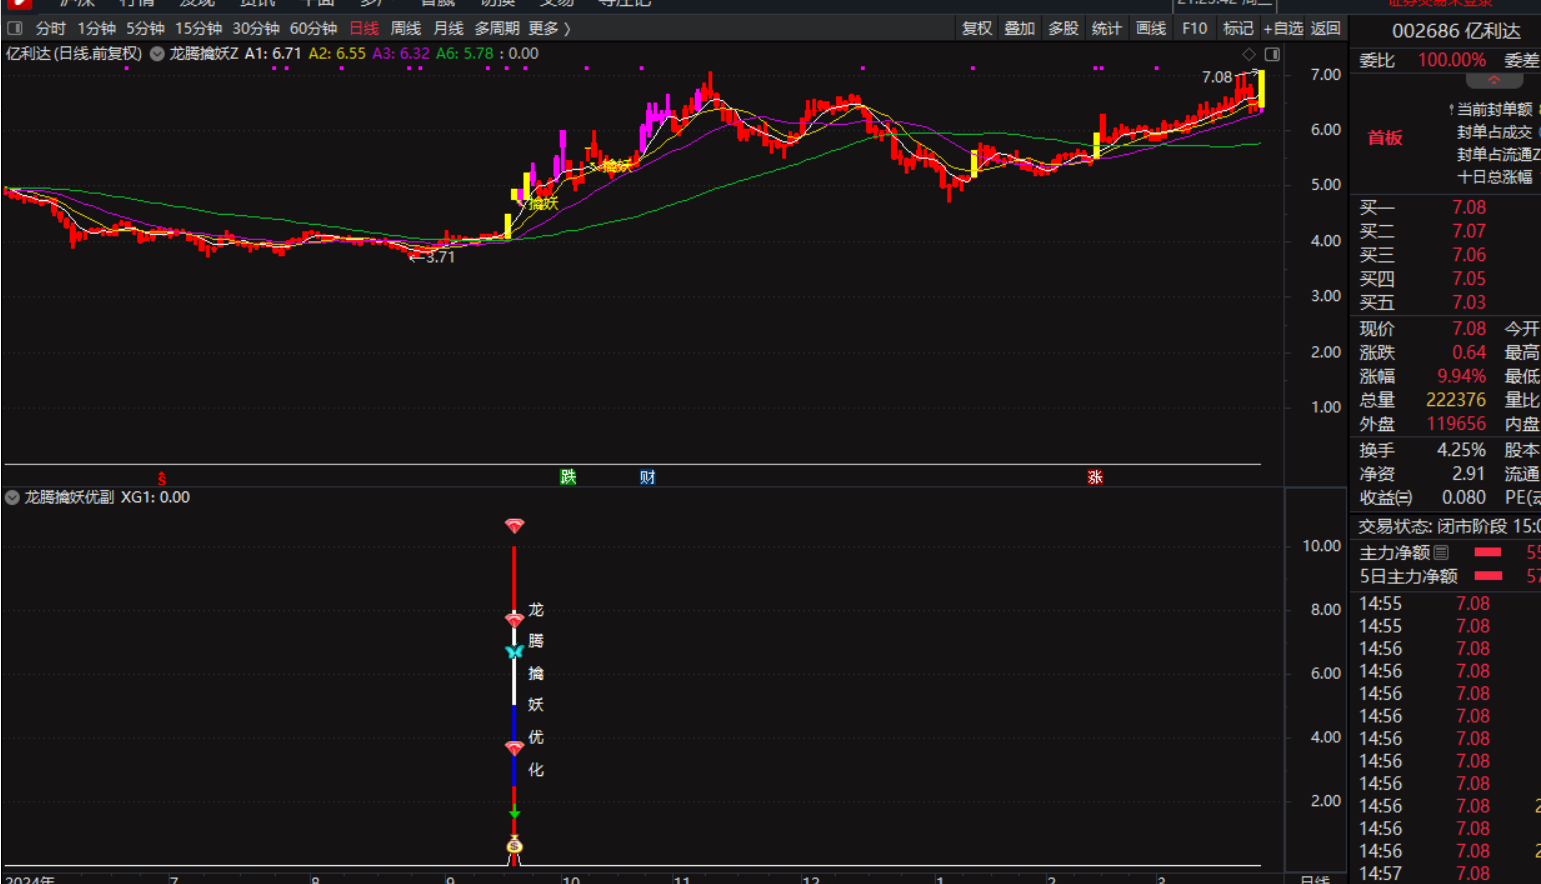The width and height of the screenshot is (1541, 884).
Task: Toggle the left panel icon before 分时
Action: [x=15, y=28]
